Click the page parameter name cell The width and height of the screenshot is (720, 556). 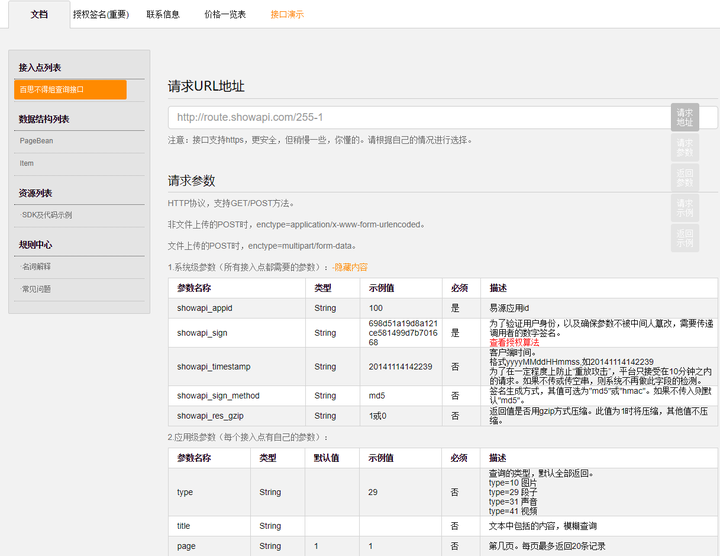click(209, 546)
